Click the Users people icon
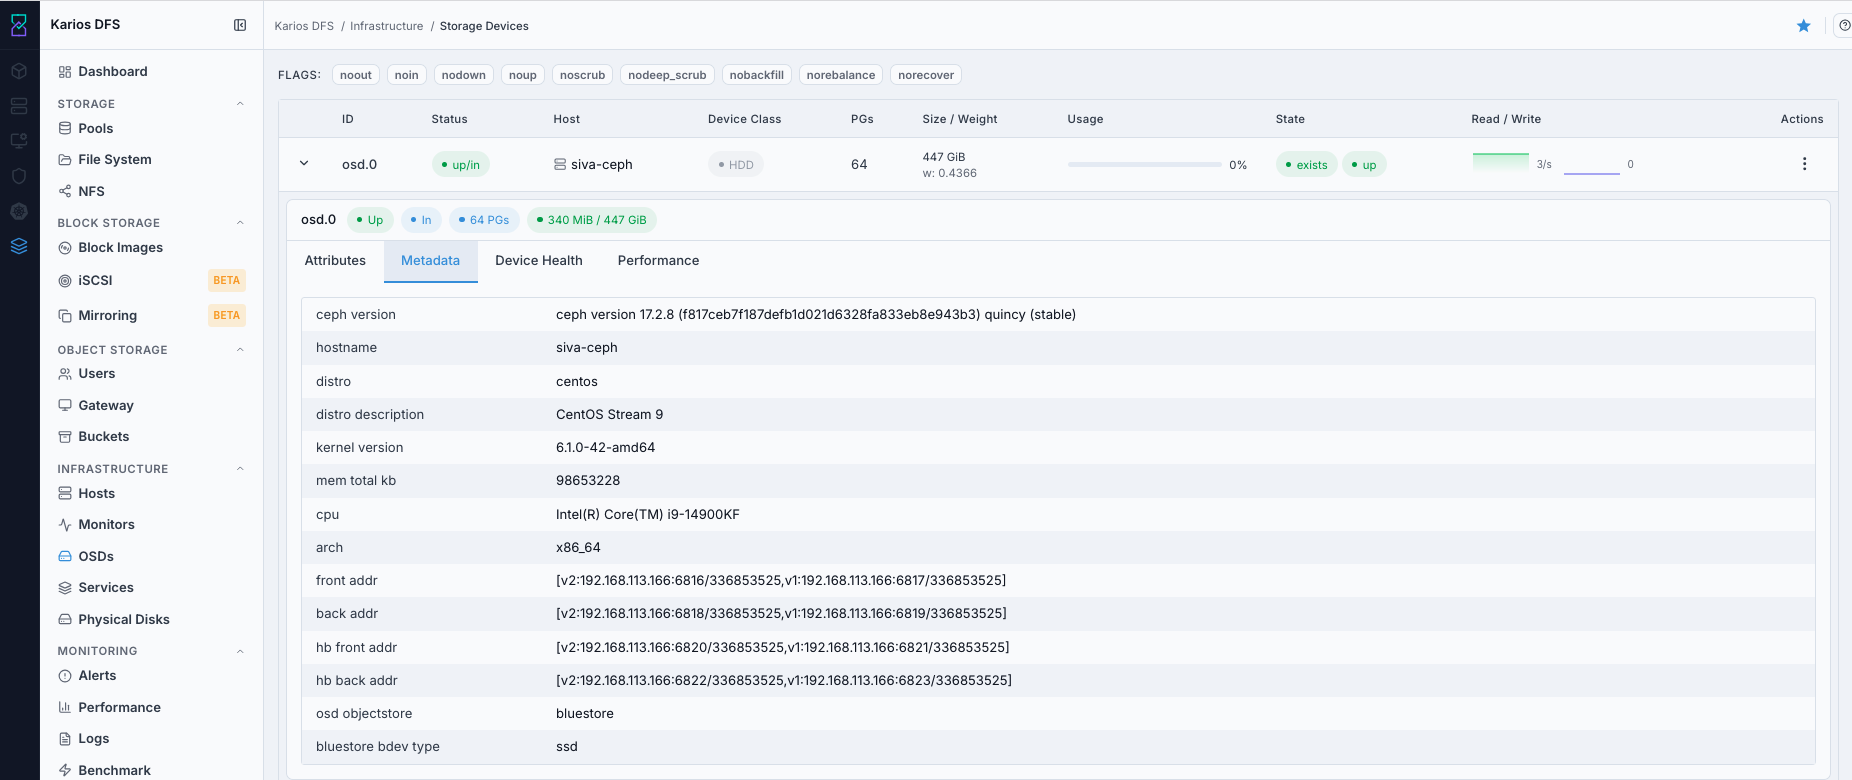This screenshot has height=780, width=1852. click(65, 374)
